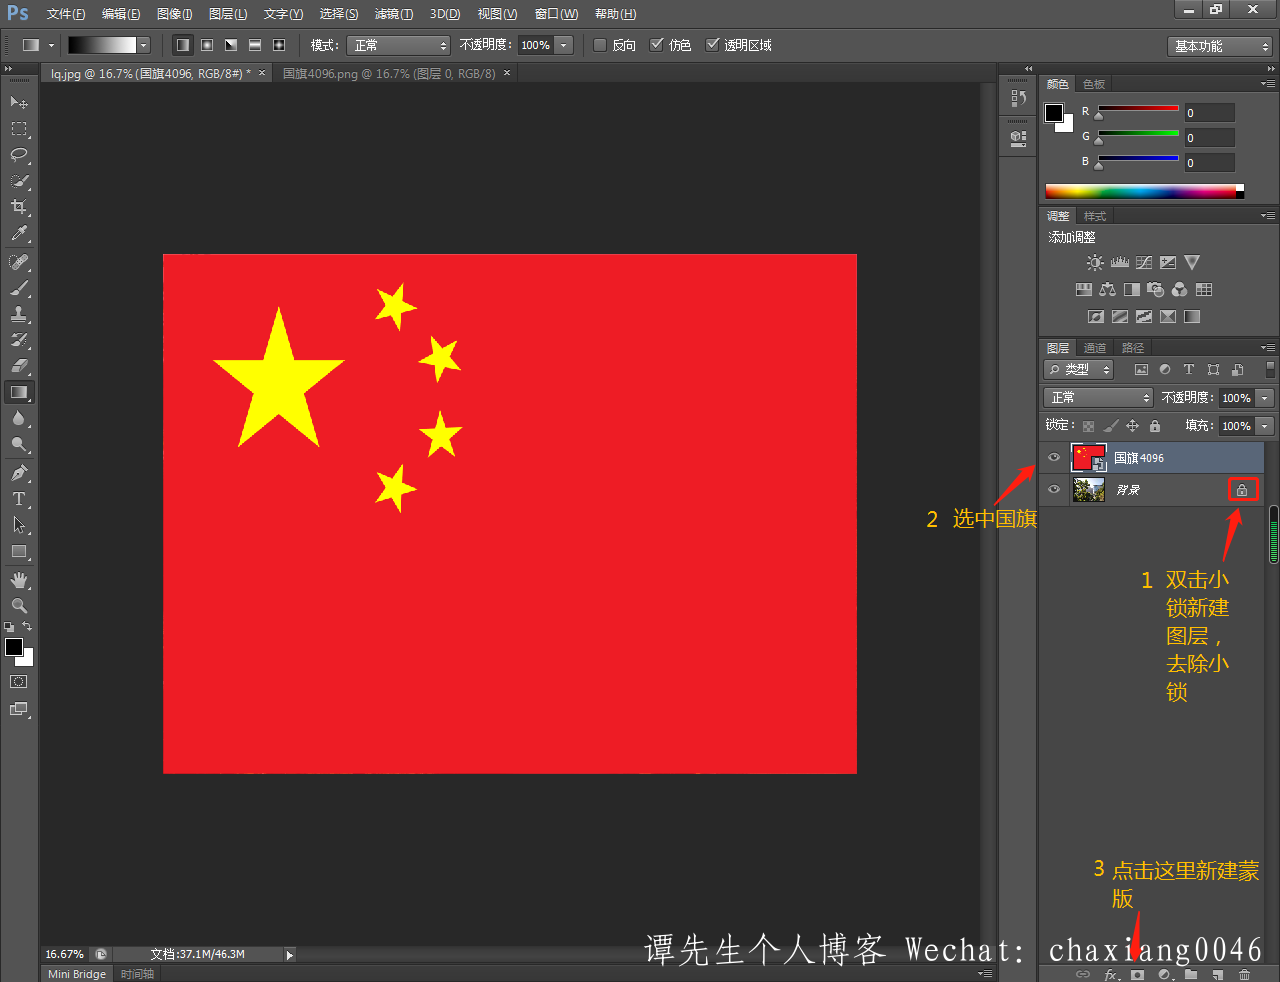
Task: Select the Eyedropper tool
Action: tap(19, 234)
